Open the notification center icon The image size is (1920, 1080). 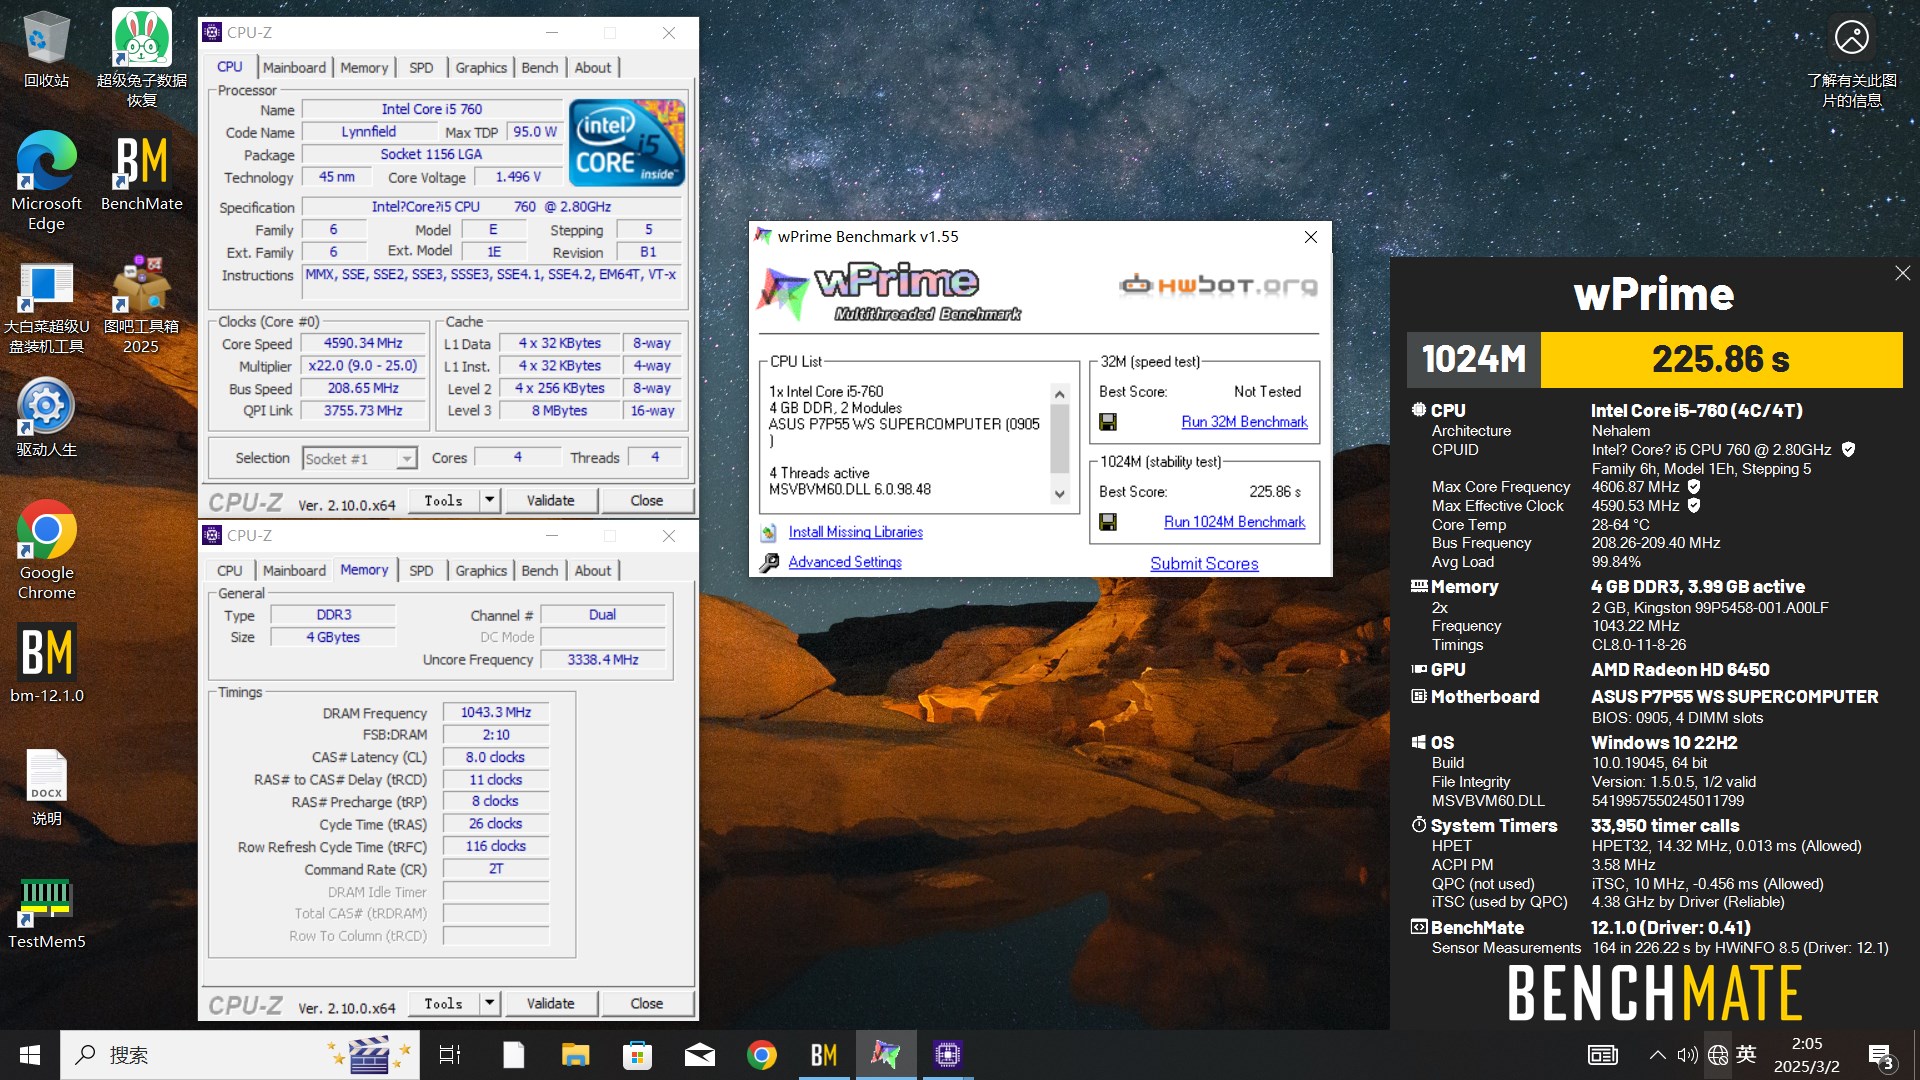coord(1881,1056)
